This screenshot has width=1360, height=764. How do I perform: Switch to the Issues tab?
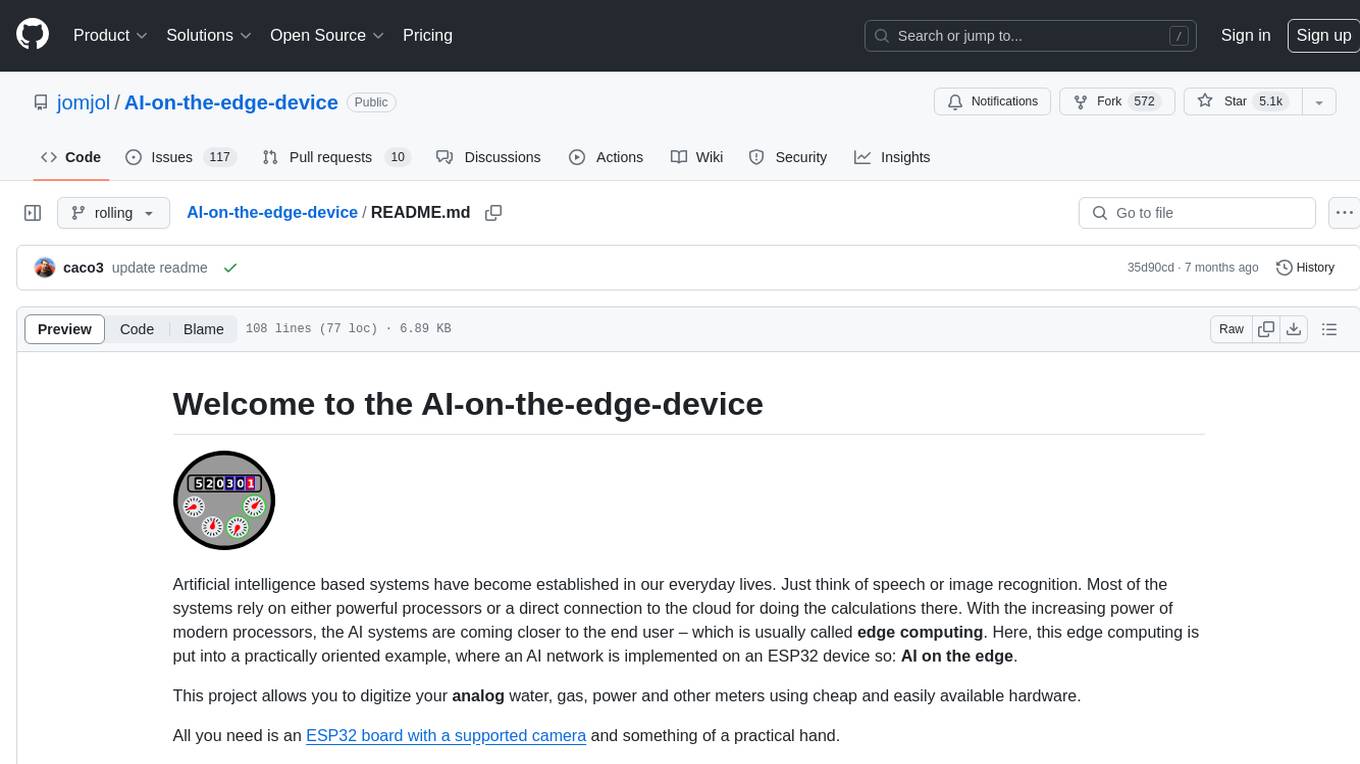click(179, 157)
